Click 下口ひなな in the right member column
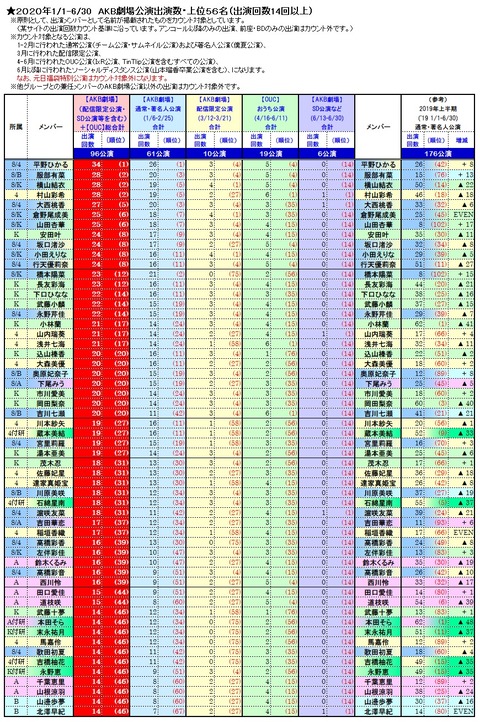The height and width of the screenshot is (722, 480). [378, 295]
